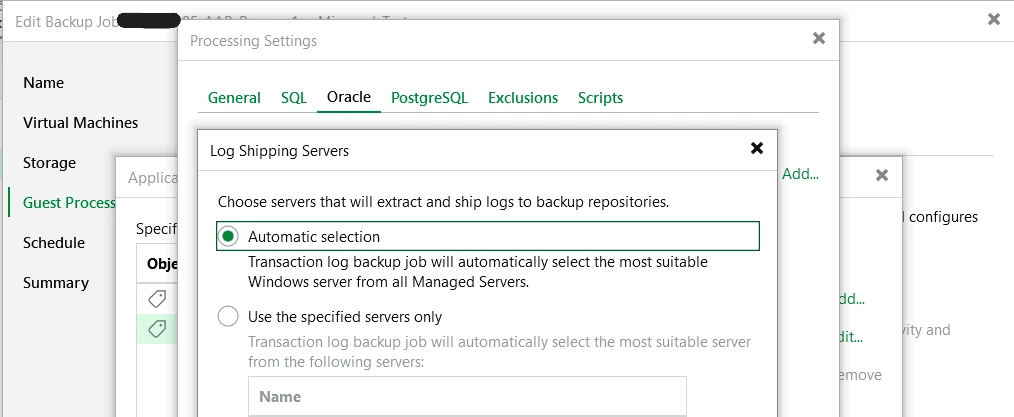Jump to the Schedule wizard step
1014x417 pixels.
pyautogui.click(x=54, y=243)
